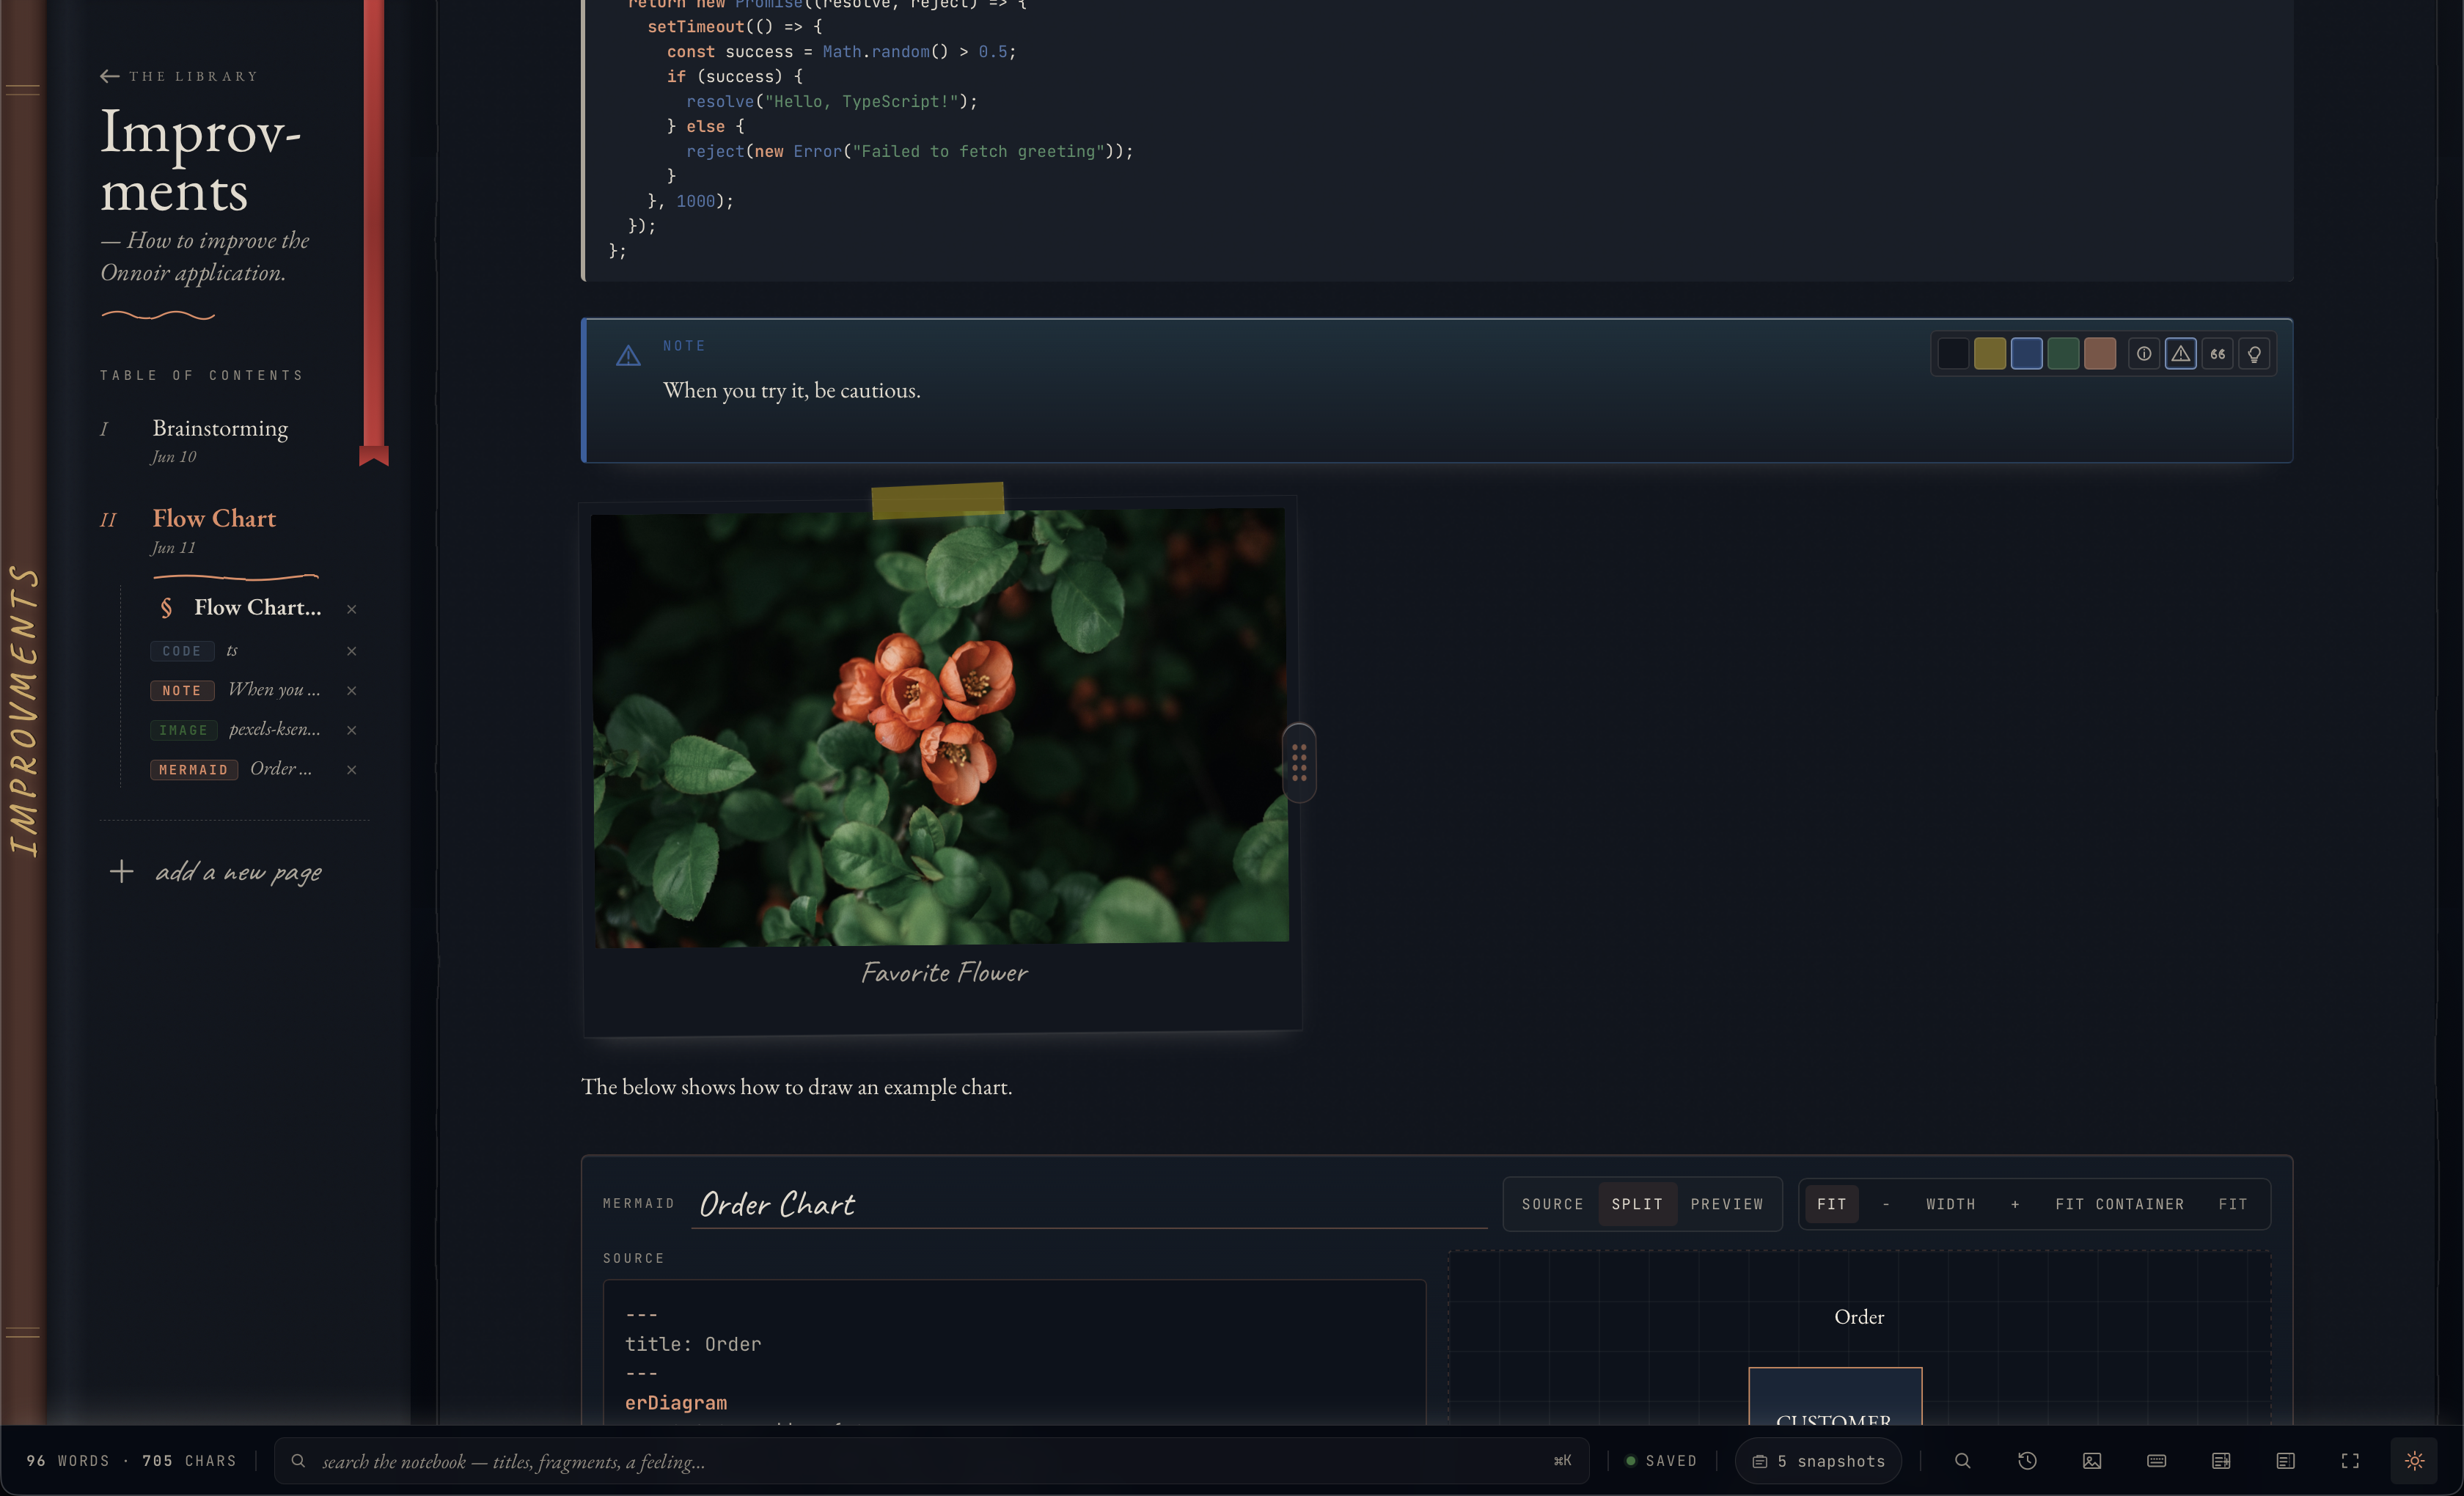The height and width of the screenshot is (1496, 2464).
Task: Edit the Order Chart title field
Action: tap(1088, 1204)
